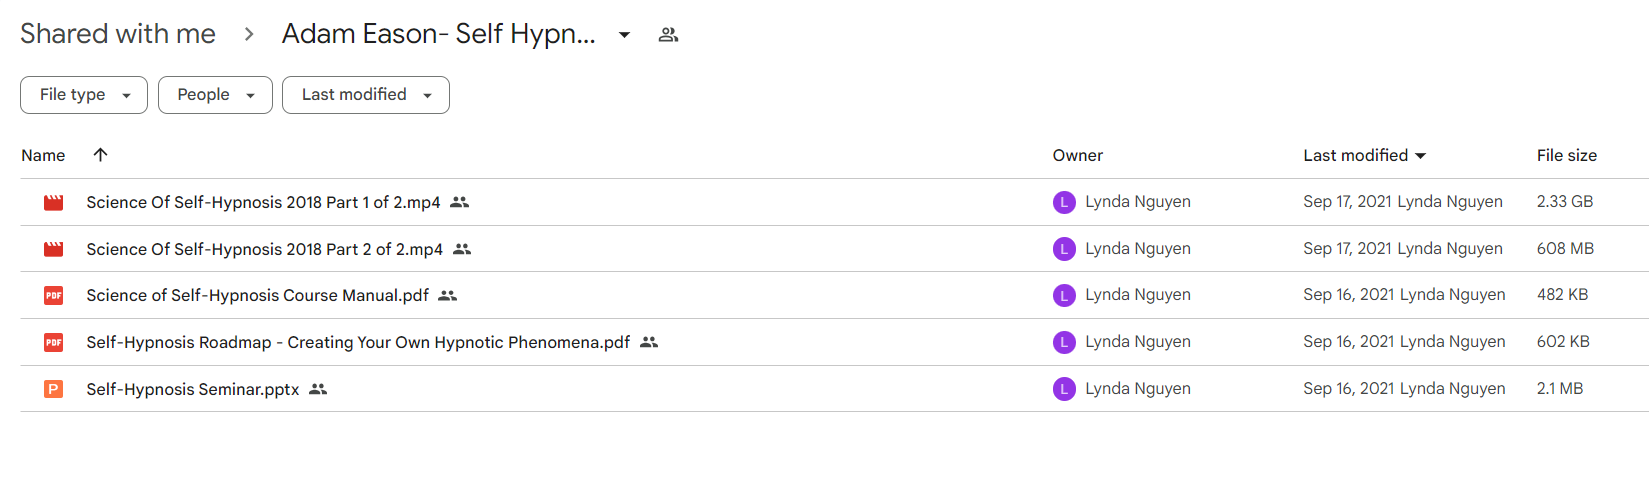1649x498 pixels.
Task: Click the owner avatar in Part 2 mp4 row
Action: 1064,249
